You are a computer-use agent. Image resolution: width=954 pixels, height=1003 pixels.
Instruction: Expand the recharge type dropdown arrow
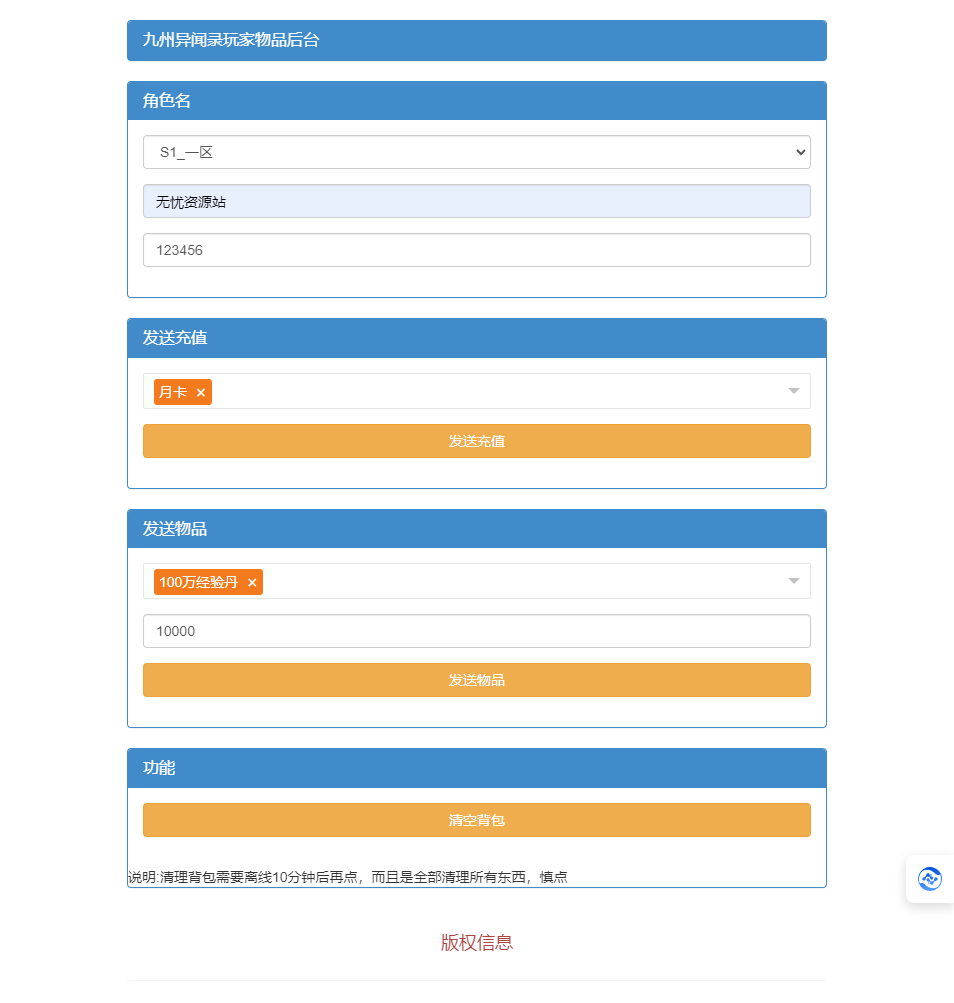click(x=793, y=391)
